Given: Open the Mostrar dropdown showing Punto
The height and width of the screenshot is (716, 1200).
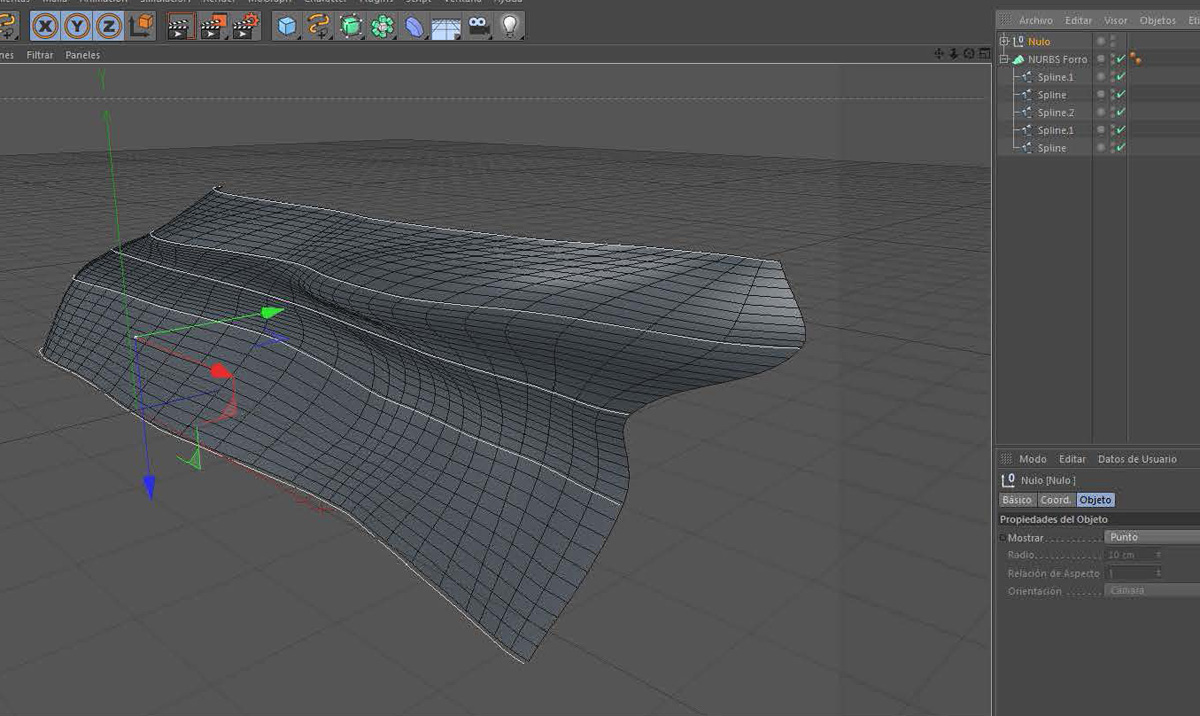Looking at the screenshot, I should 1152,537.
